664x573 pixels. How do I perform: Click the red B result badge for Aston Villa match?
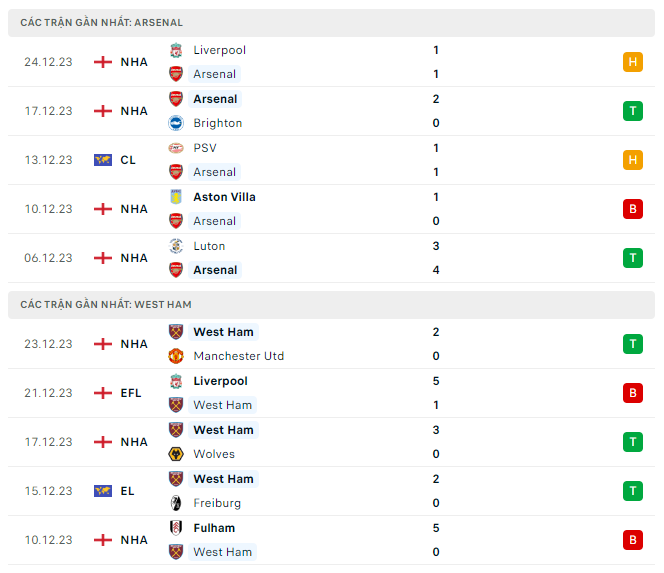pyautogui.click(x=632, y=209)
